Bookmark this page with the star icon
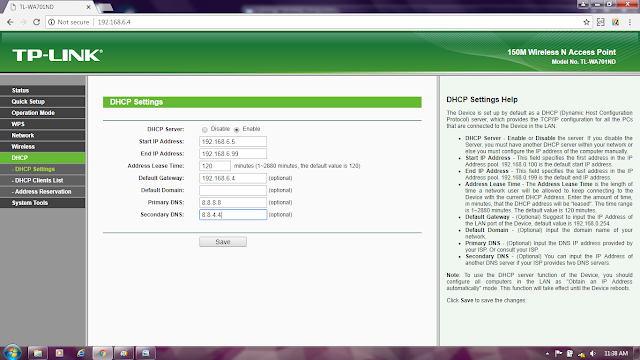 (x=586, y=22)
